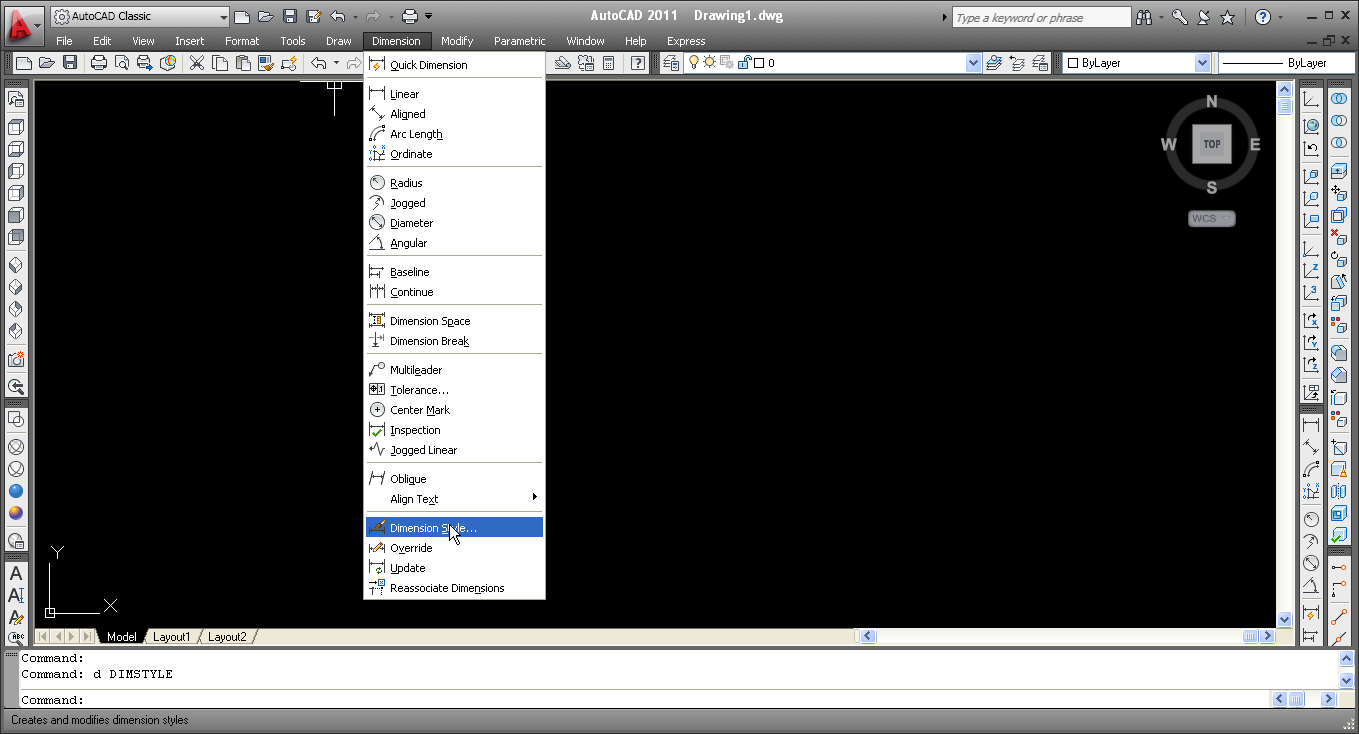Switch to the Layout1 tab

click(x=171, y=637)
